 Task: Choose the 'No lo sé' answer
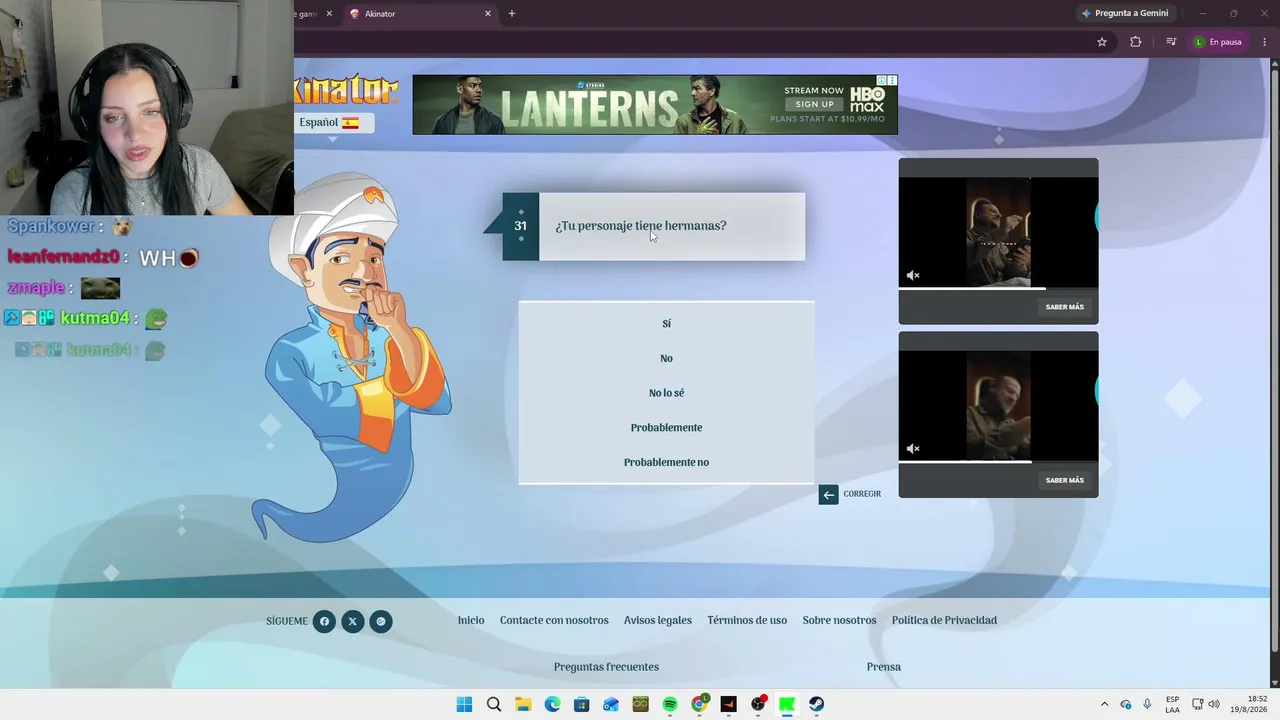coord(666,393)
